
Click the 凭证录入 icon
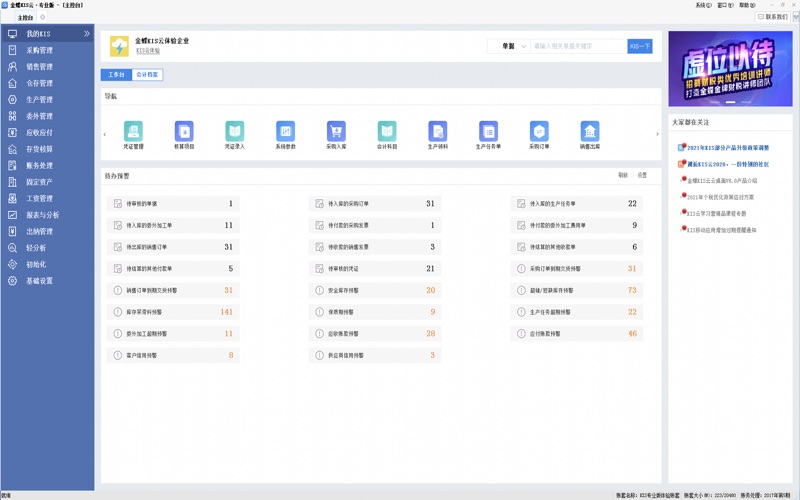click(x=234, y=131)
